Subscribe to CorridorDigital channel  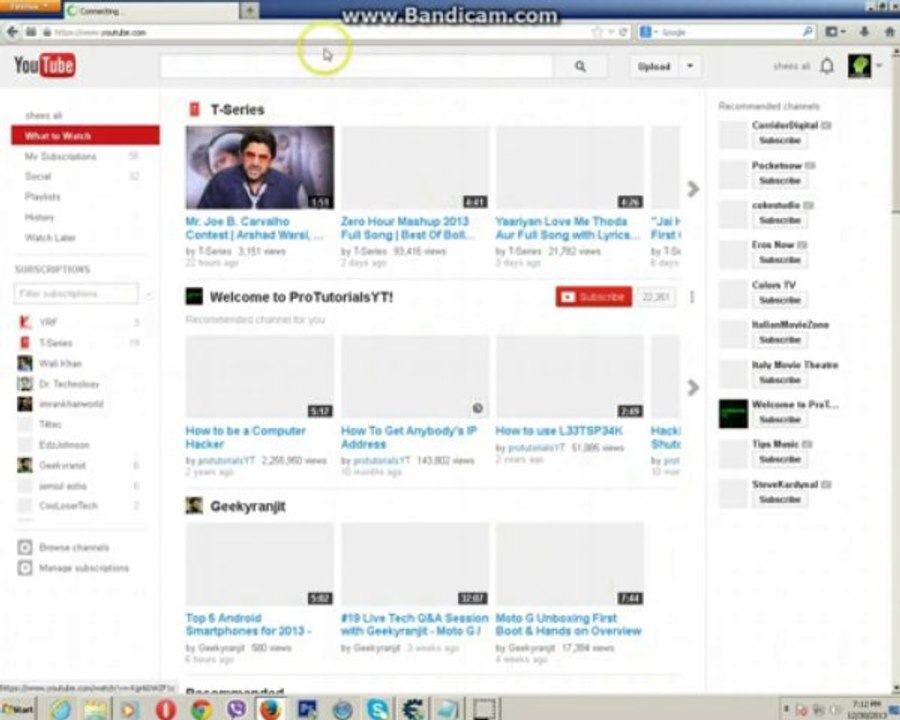click(779, 140)
